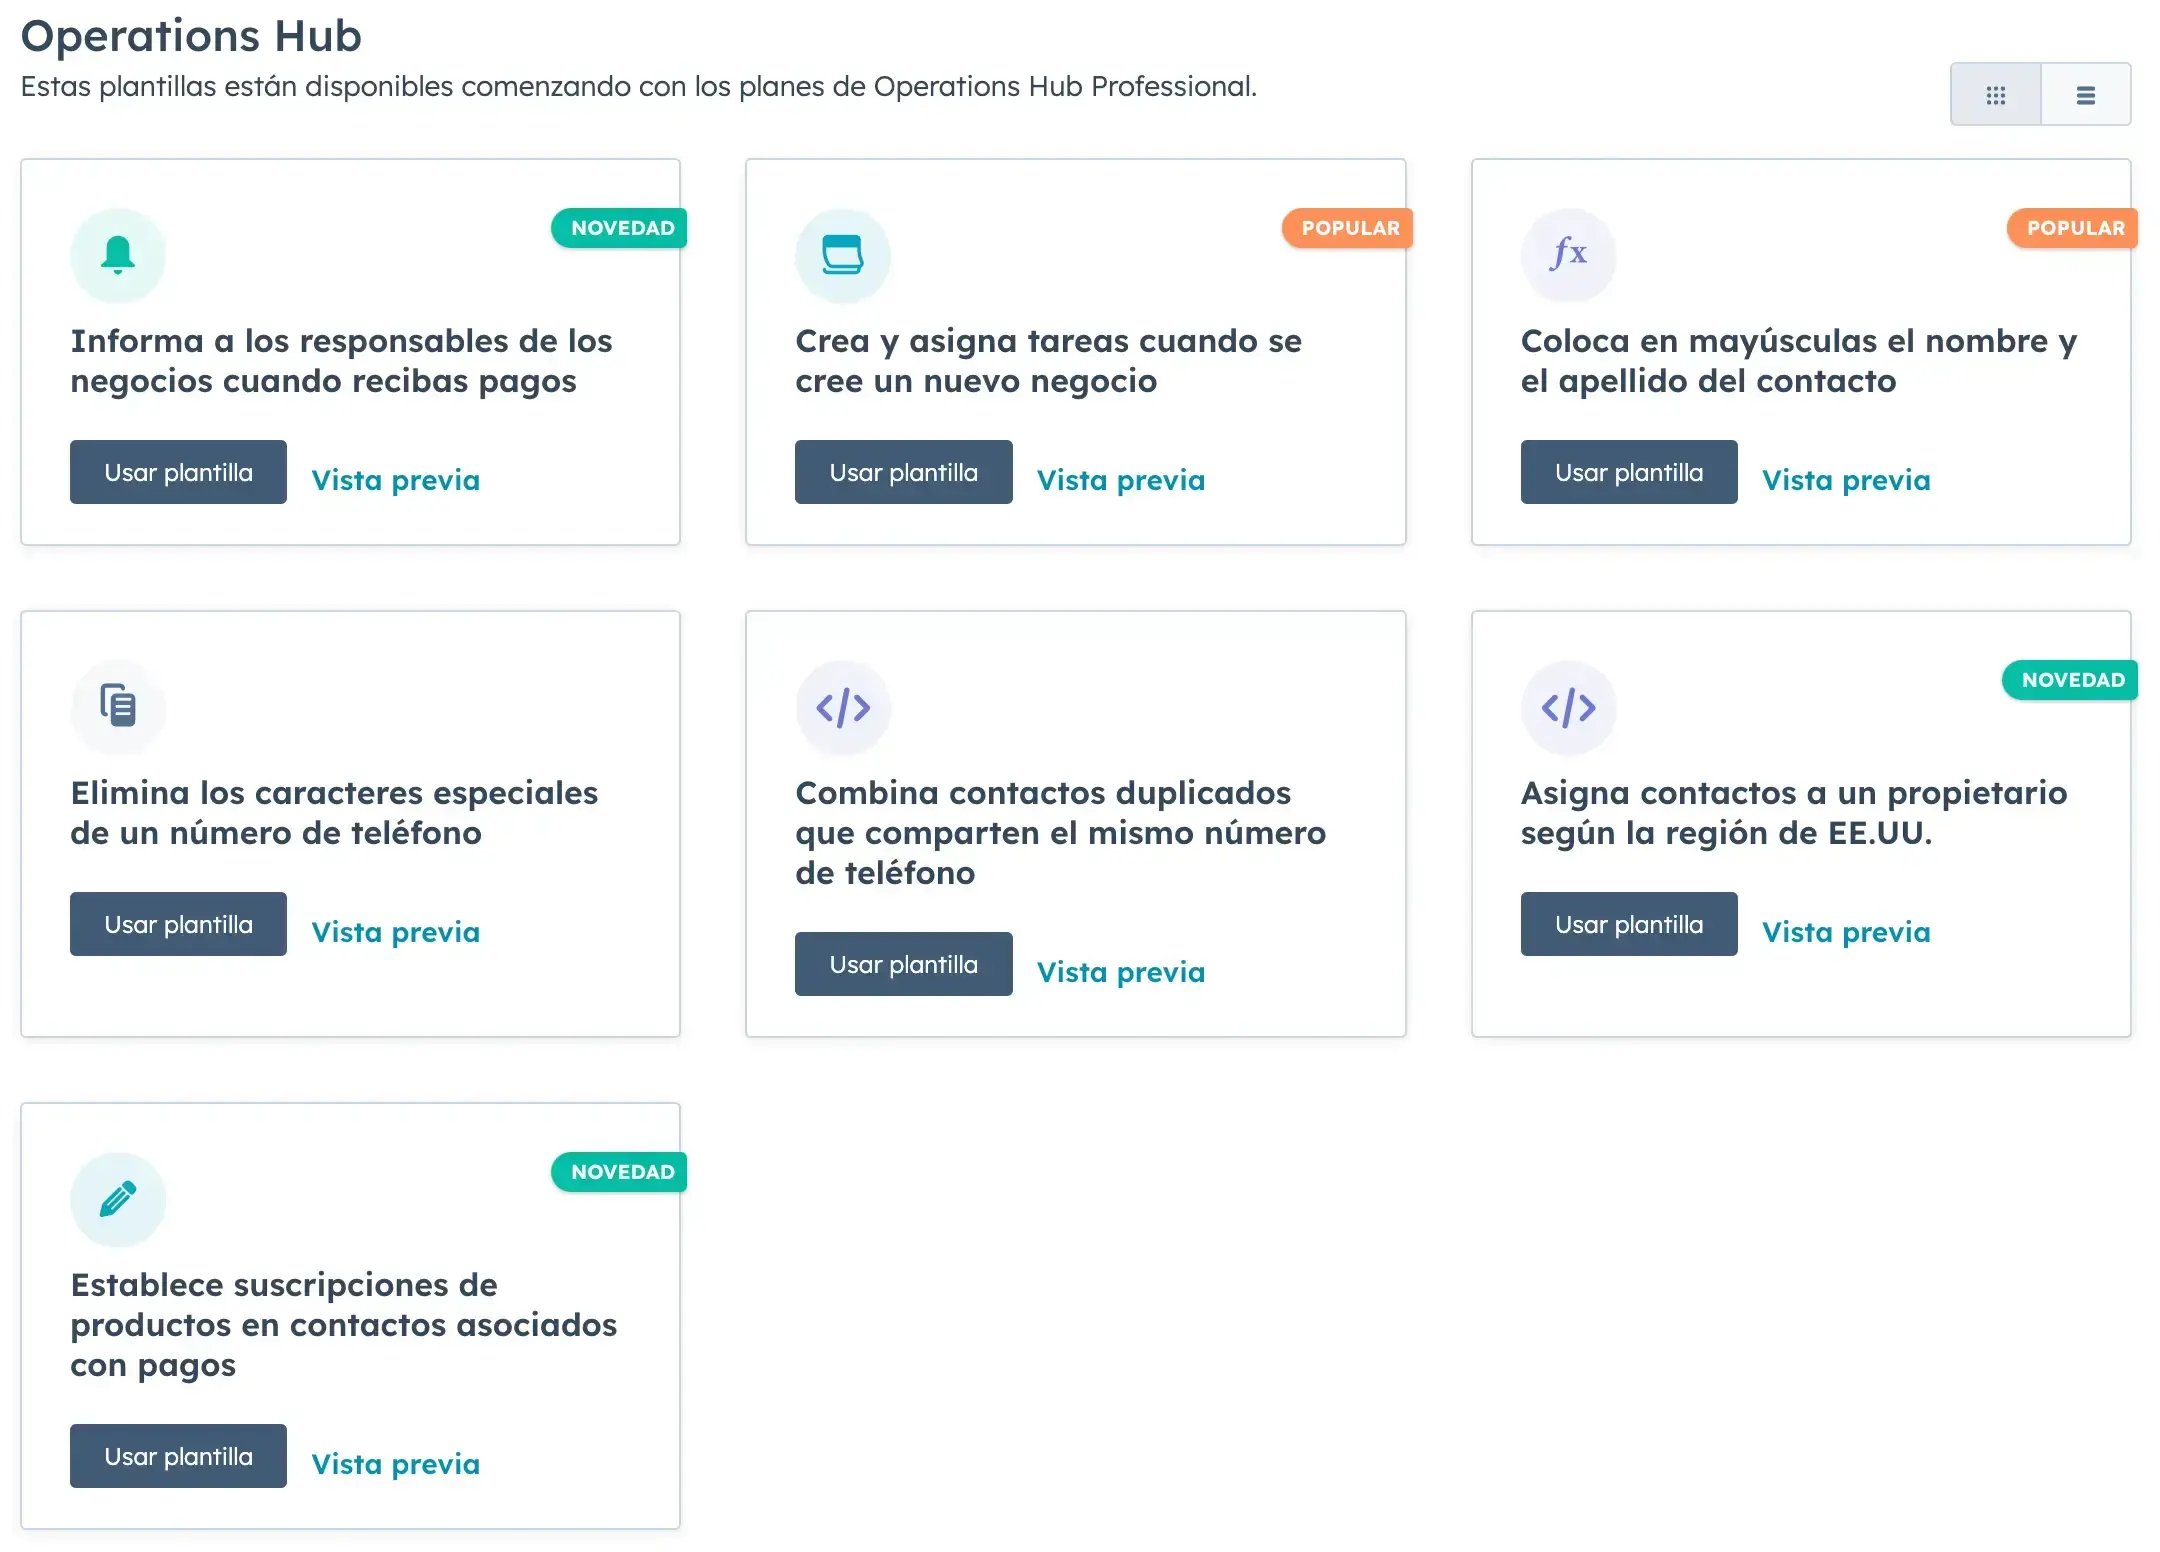Open the card title 'Crea y asigna tareas'
Screen dimensions: 2160x1552
pos(1049,361)
